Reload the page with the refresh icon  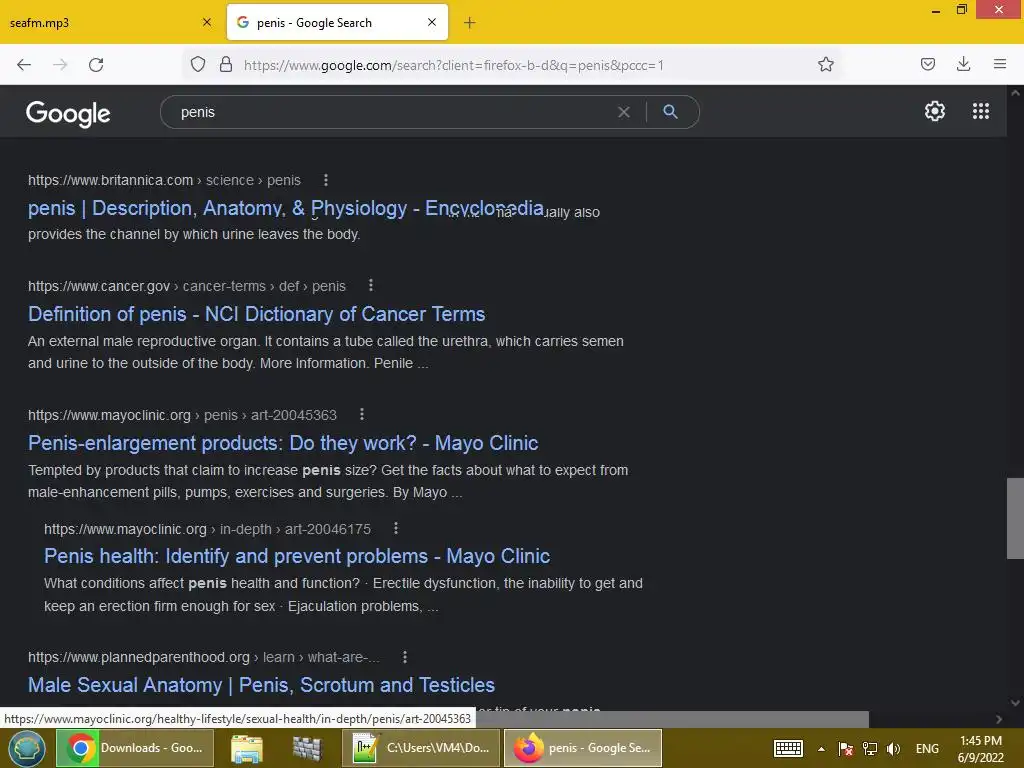click(96, 65)
